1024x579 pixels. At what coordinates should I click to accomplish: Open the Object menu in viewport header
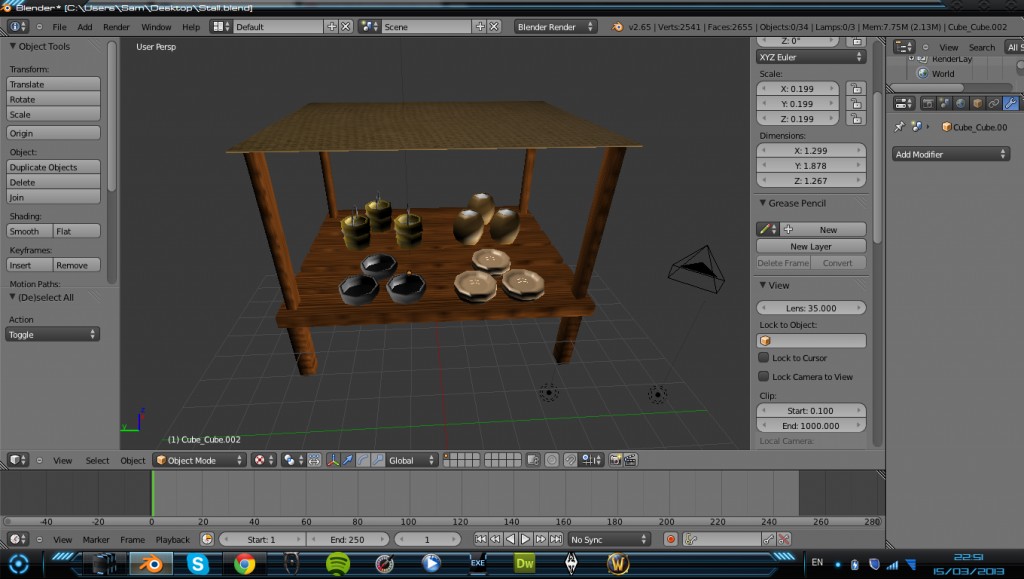(x=131, y=460)
